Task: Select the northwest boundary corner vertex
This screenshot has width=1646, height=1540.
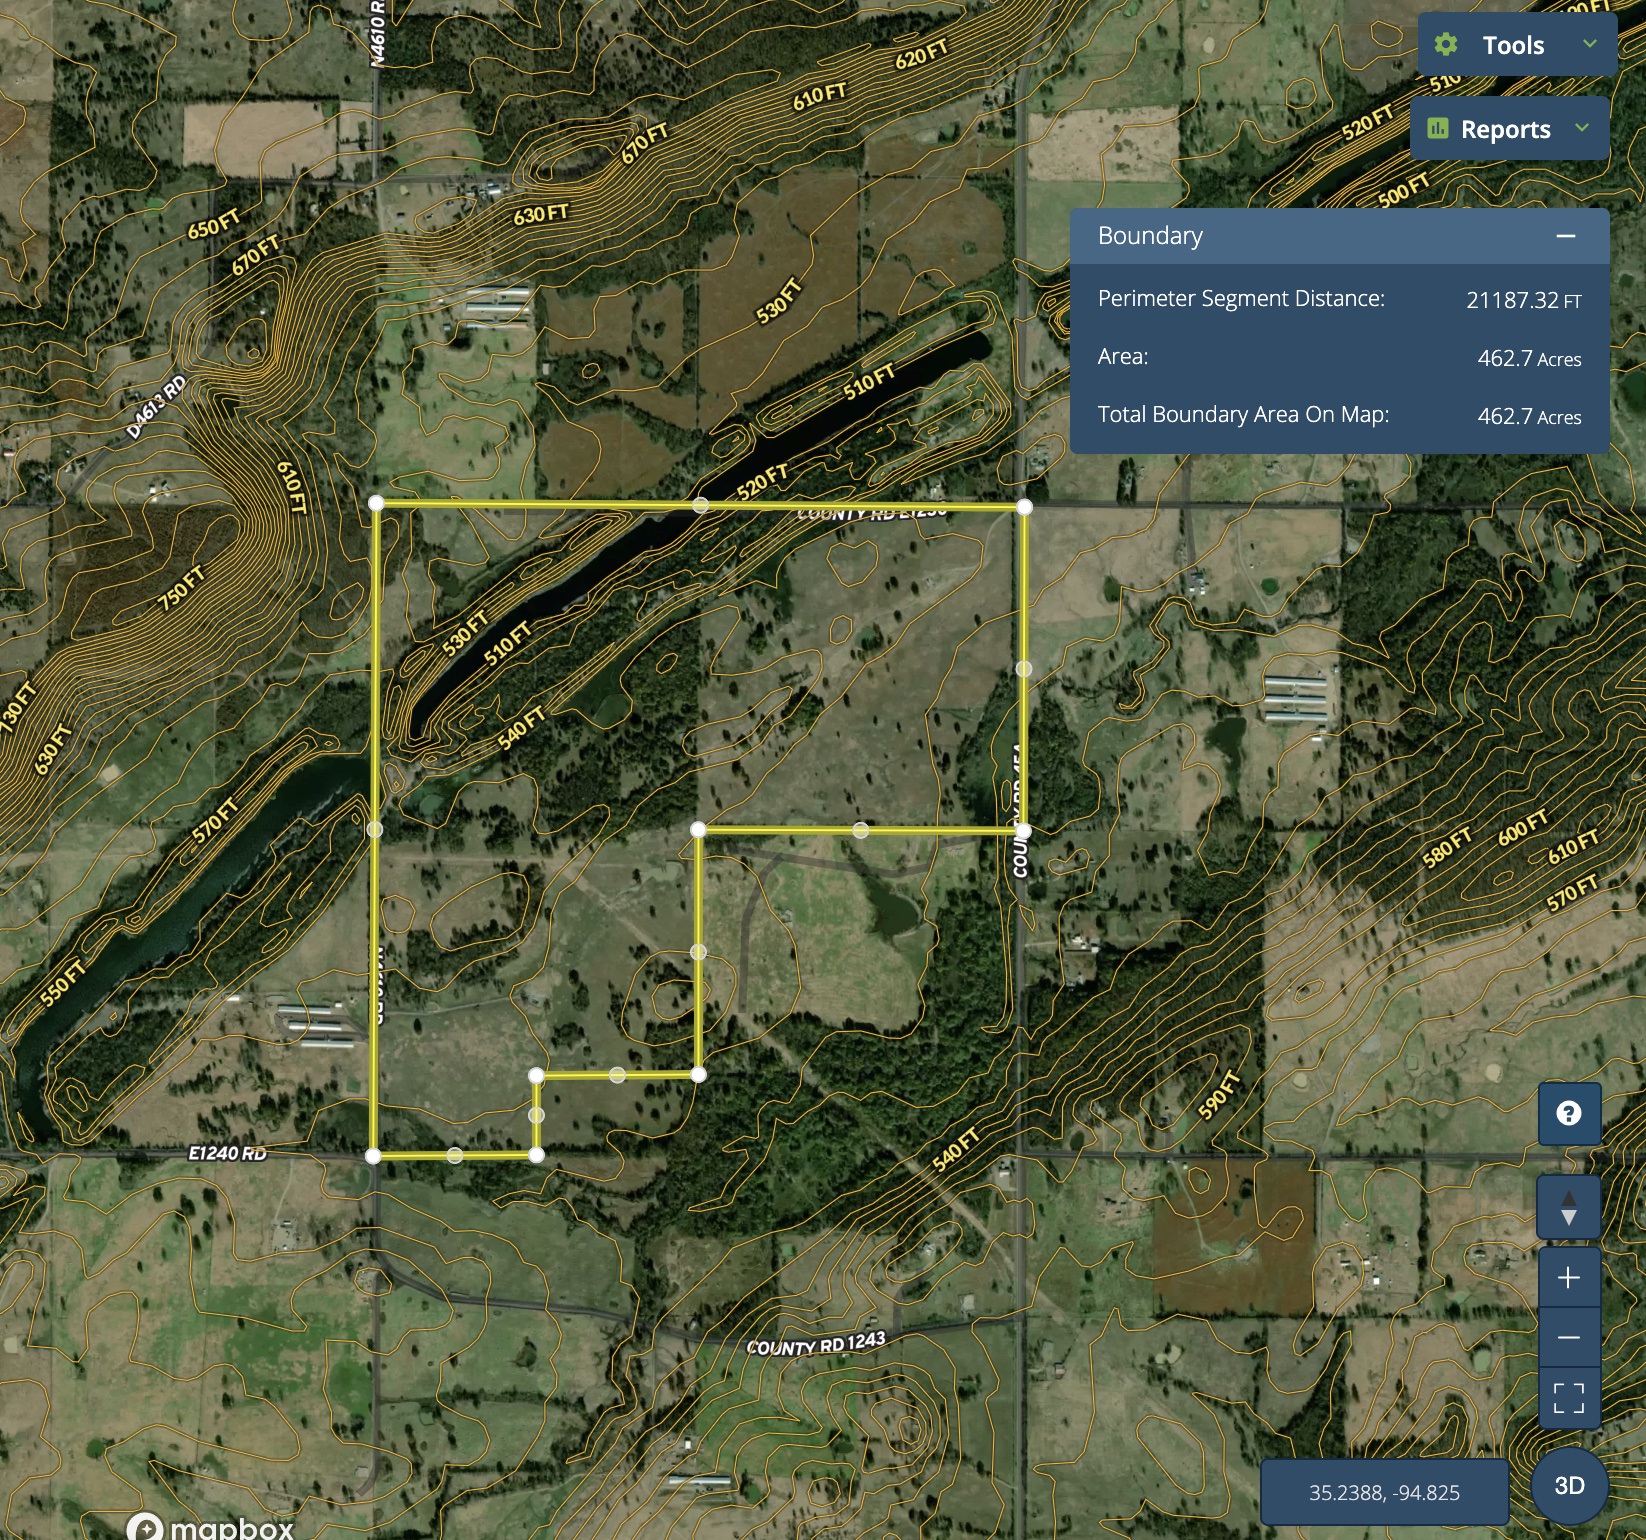Action: tap(376, 503)
